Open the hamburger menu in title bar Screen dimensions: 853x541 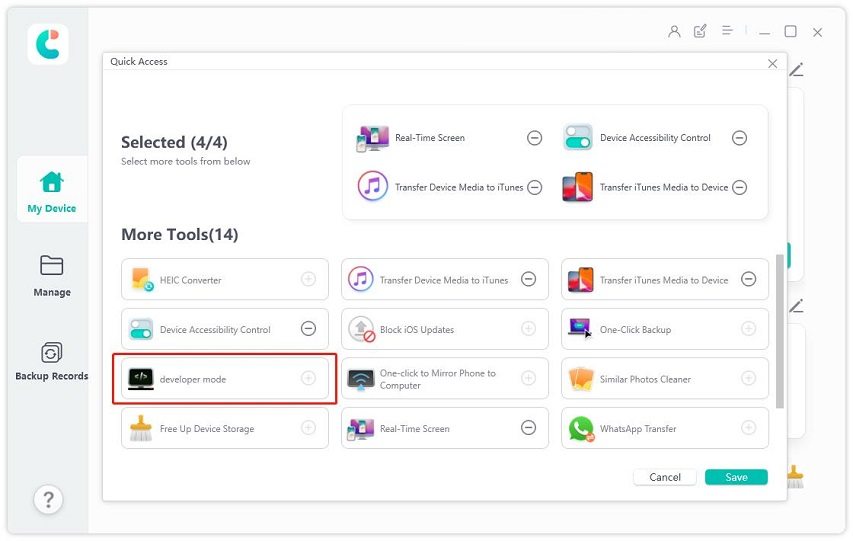[727, 30]
